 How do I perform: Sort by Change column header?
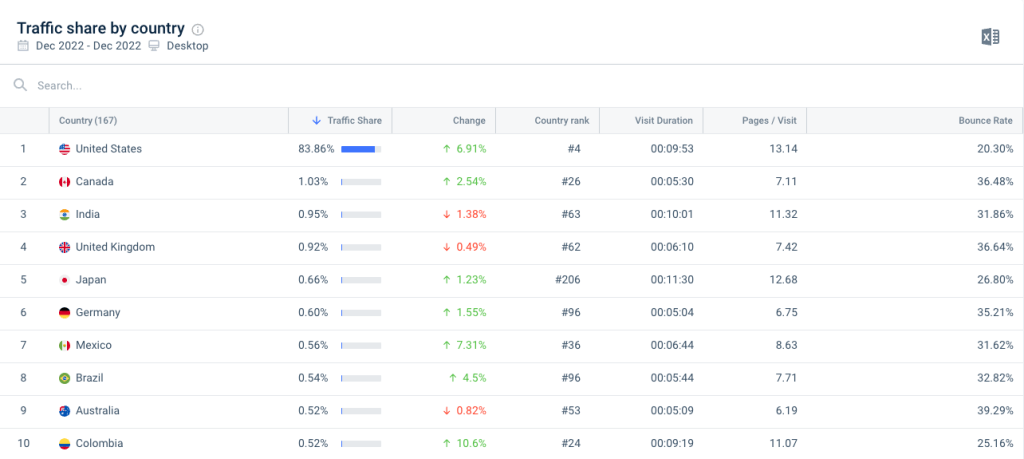point(444,120)
